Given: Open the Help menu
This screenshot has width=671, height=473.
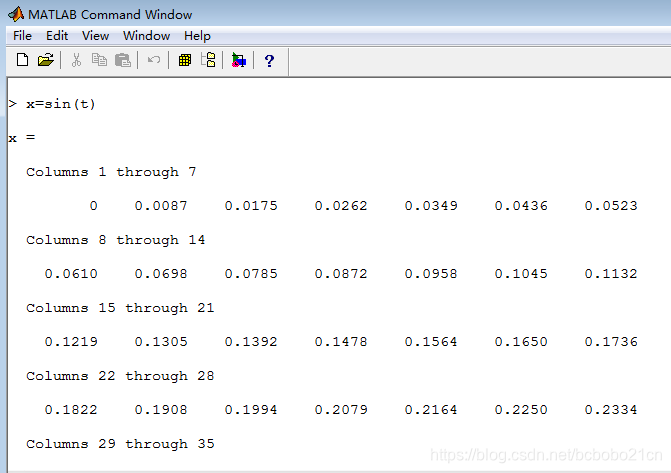Looking at the screenshot, I should coord(197,36).
